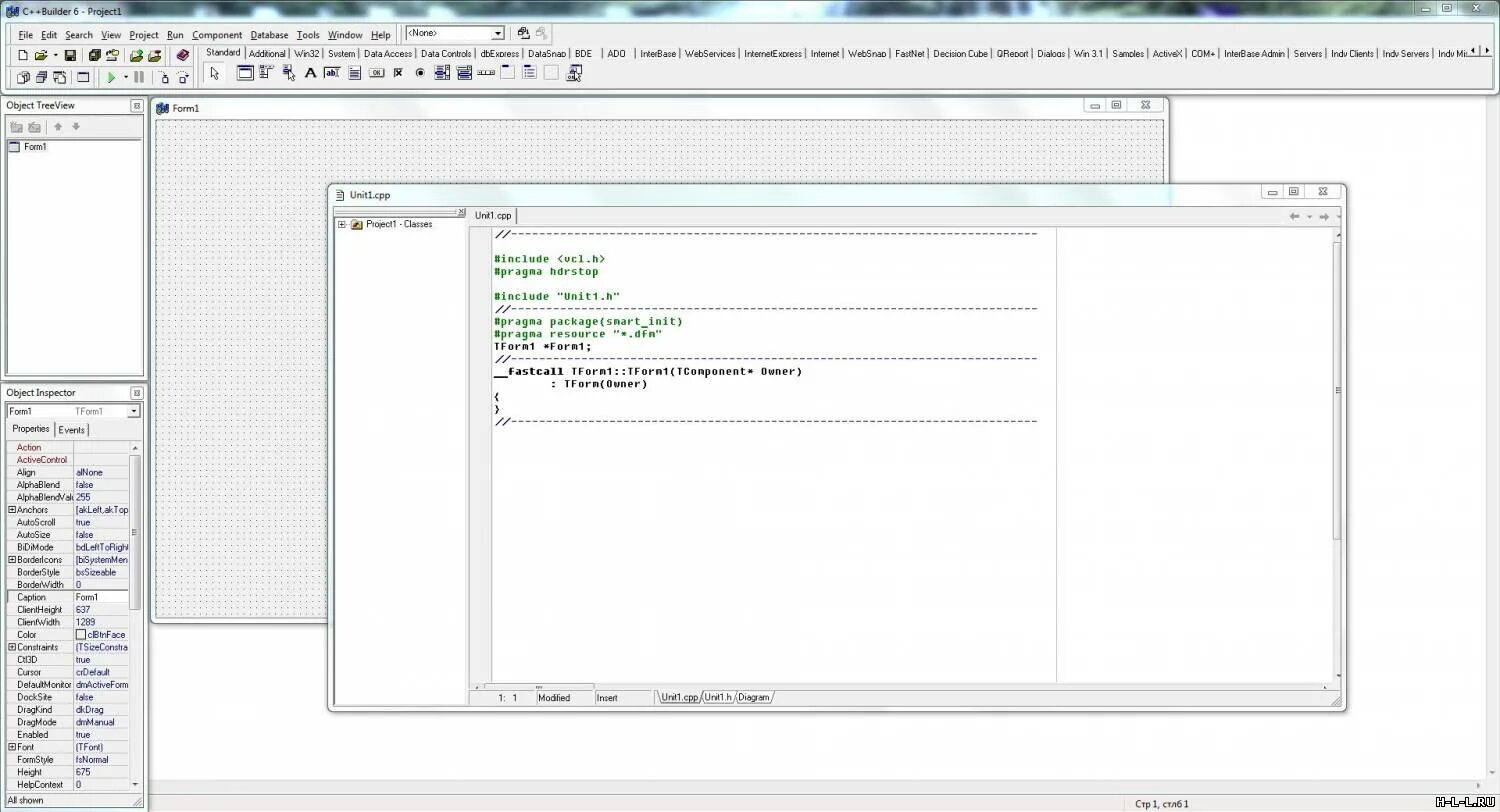Click the clBtnFace color swatch

click(81, 635)
